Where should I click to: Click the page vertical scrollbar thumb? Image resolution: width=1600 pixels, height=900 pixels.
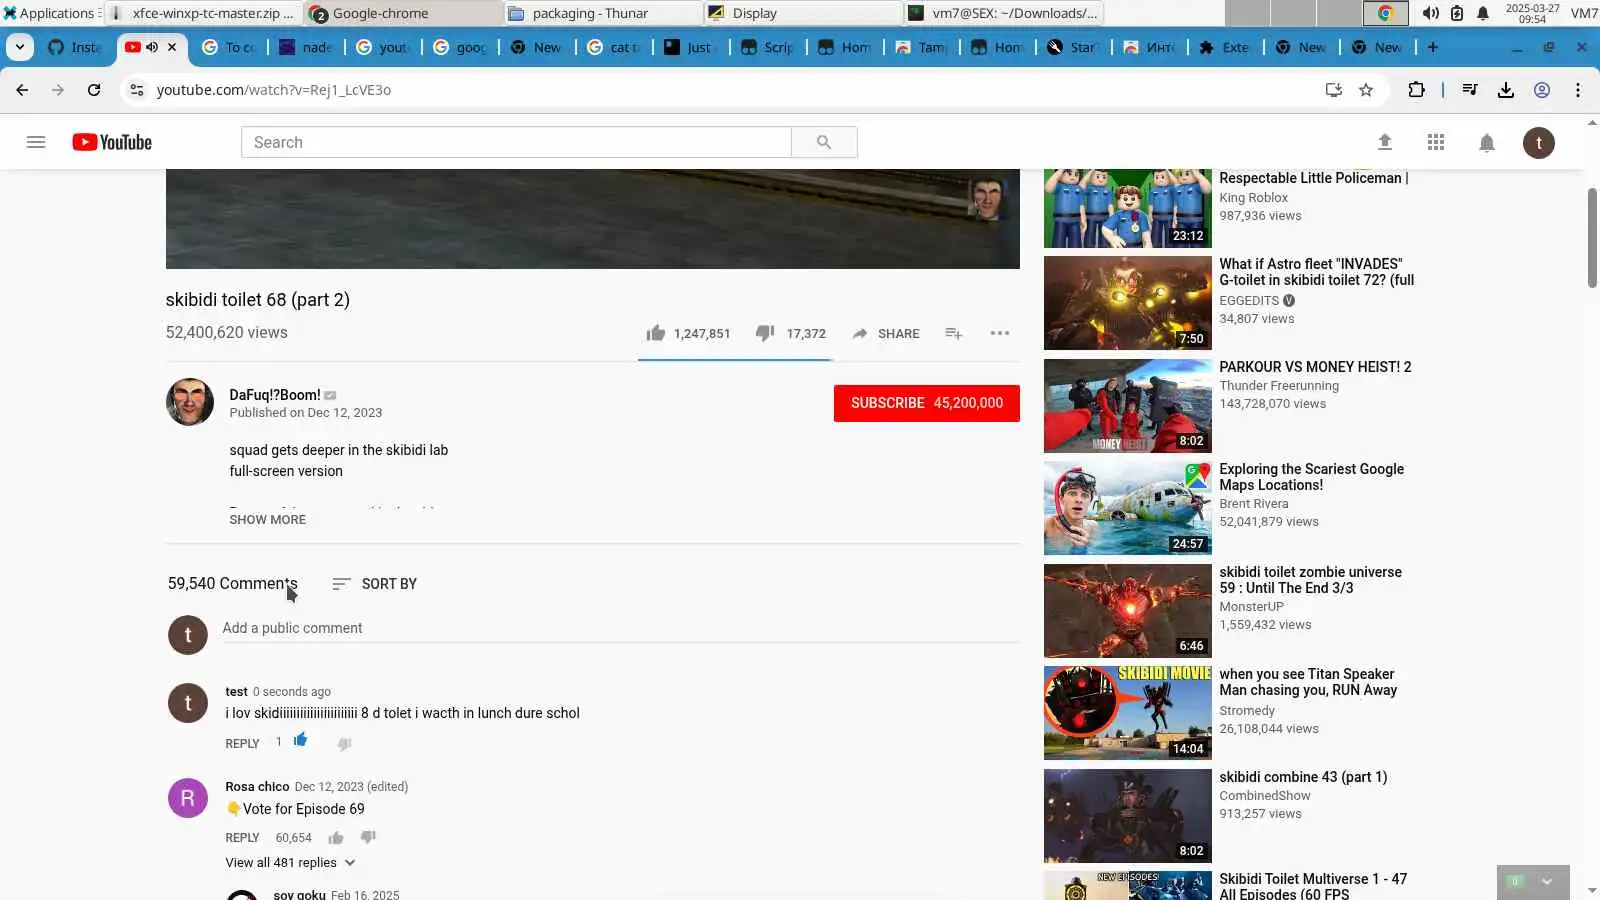[1592, 237]
